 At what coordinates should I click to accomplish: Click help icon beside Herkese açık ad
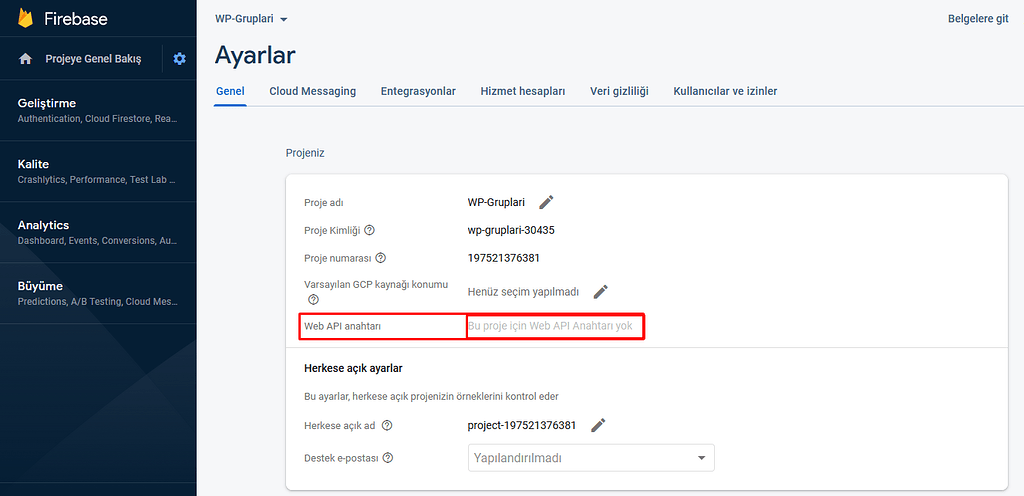coord(387,425)
